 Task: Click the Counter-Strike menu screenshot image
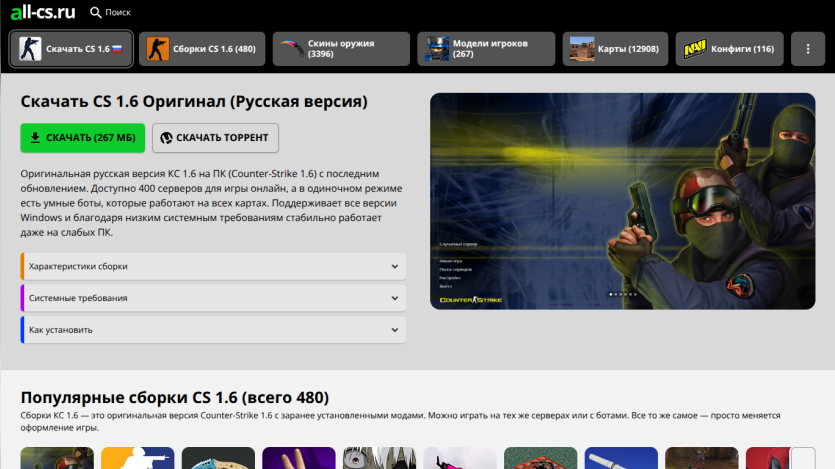(623, 201)
